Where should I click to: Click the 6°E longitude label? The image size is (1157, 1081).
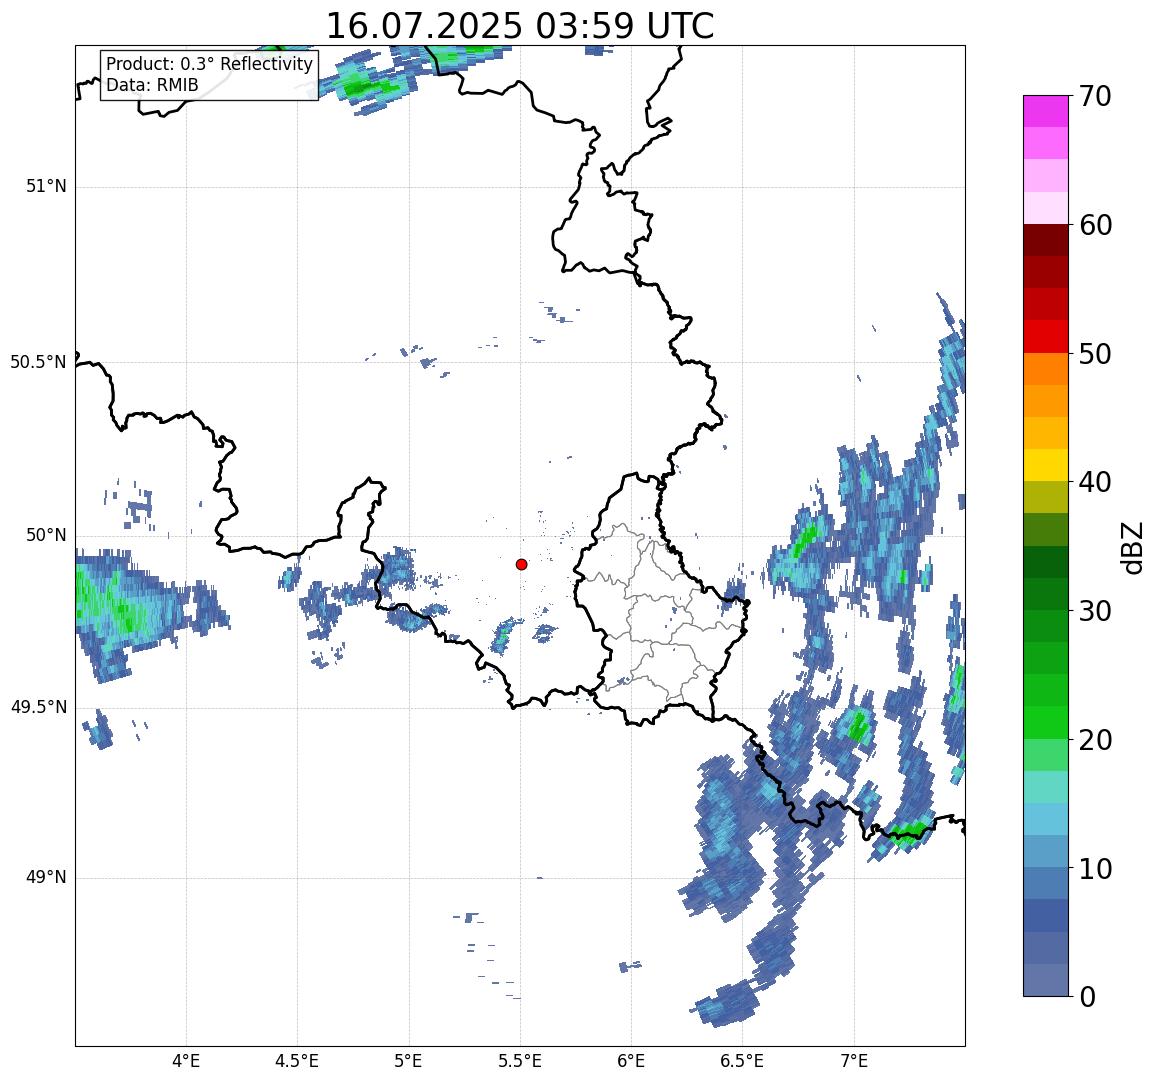632,1061
